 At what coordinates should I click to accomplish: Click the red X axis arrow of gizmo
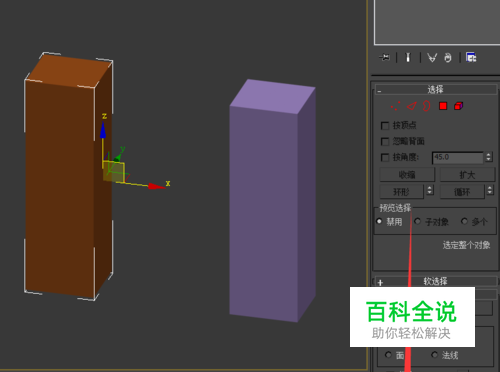click(x=156, y=186)
